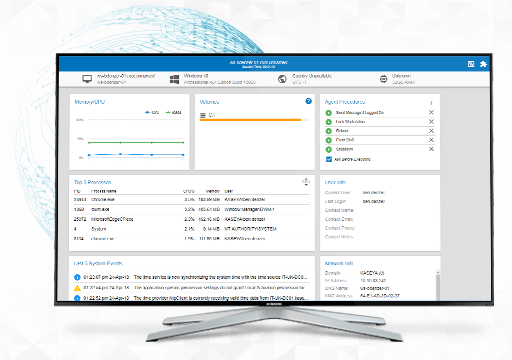Sort processes by the CPU% column header
The height and width of the screenshot is (360, 512).
(x=189, y=191)
